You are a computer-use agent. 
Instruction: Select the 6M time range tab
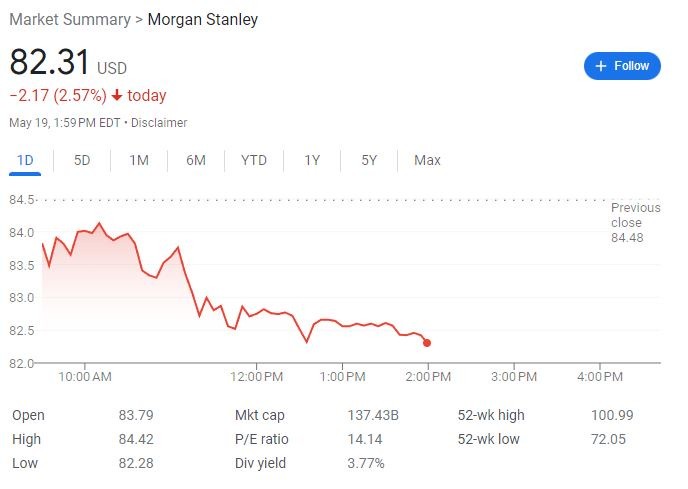195,160
